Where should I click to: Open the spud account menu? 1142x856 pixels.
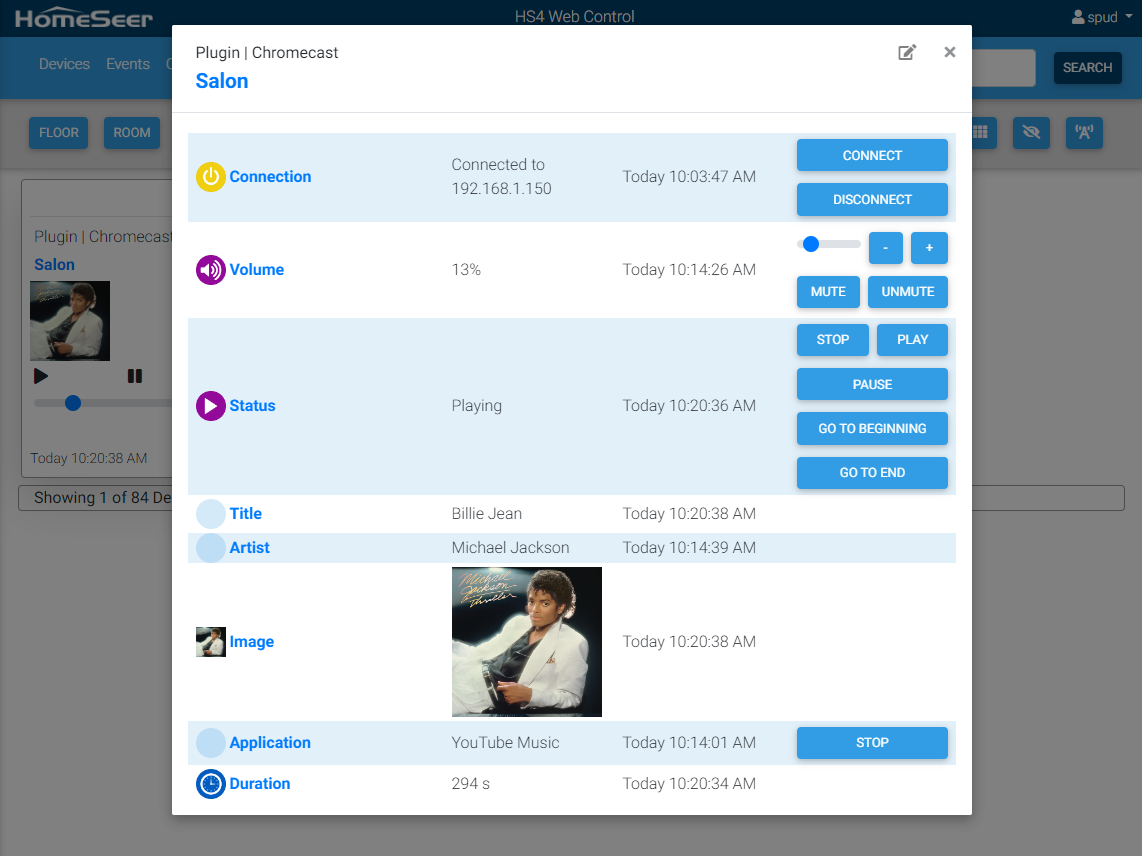[1100, 16]
